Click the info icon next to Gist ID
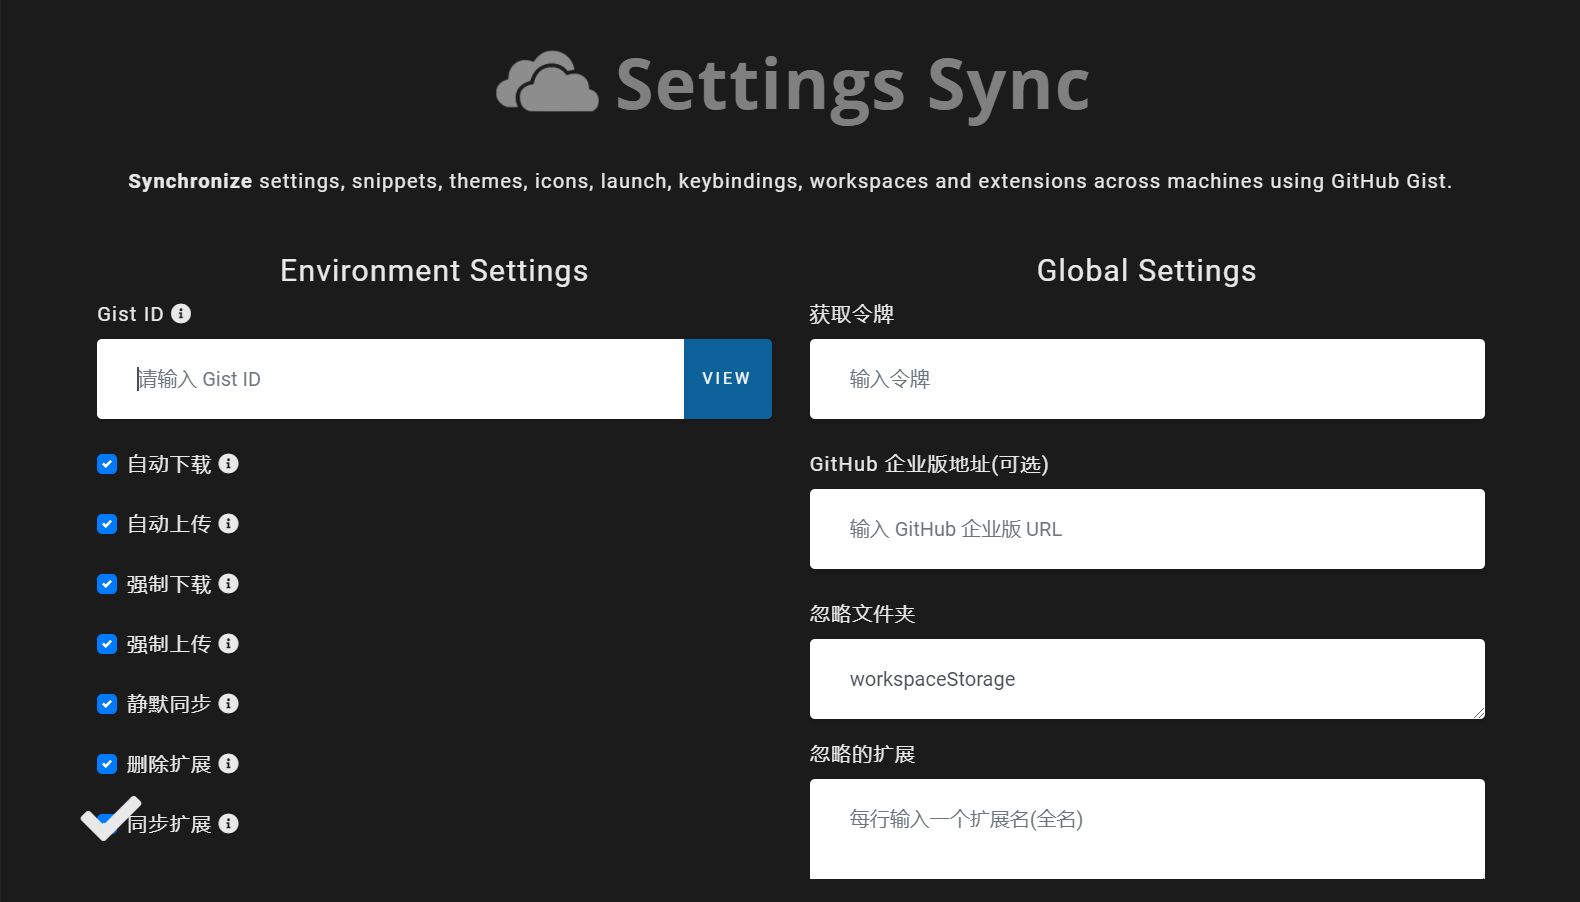Viewport: 1580px width, 902px height. click(181, 314)
